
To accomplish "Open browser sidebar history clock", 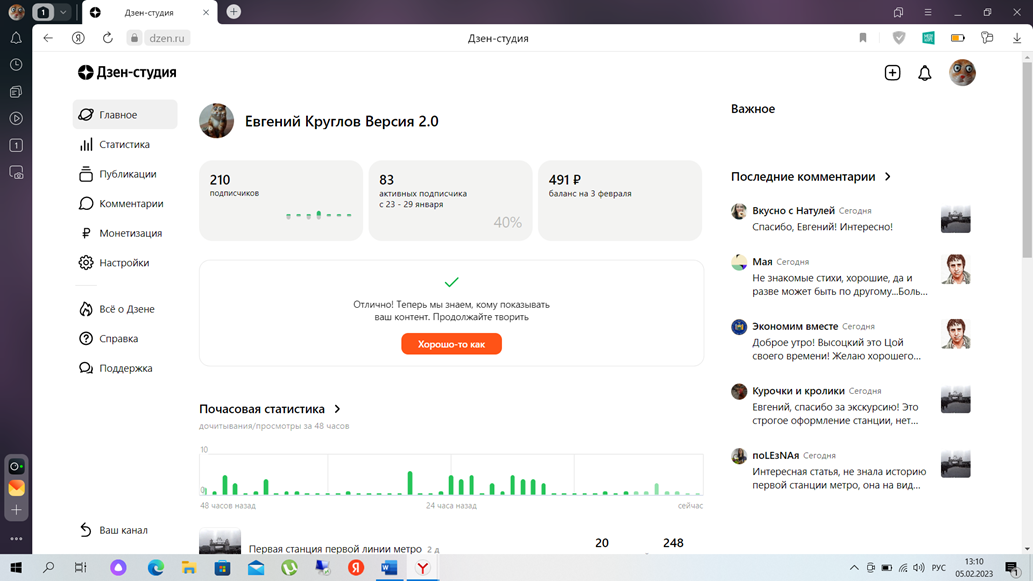I will [16, 65].
